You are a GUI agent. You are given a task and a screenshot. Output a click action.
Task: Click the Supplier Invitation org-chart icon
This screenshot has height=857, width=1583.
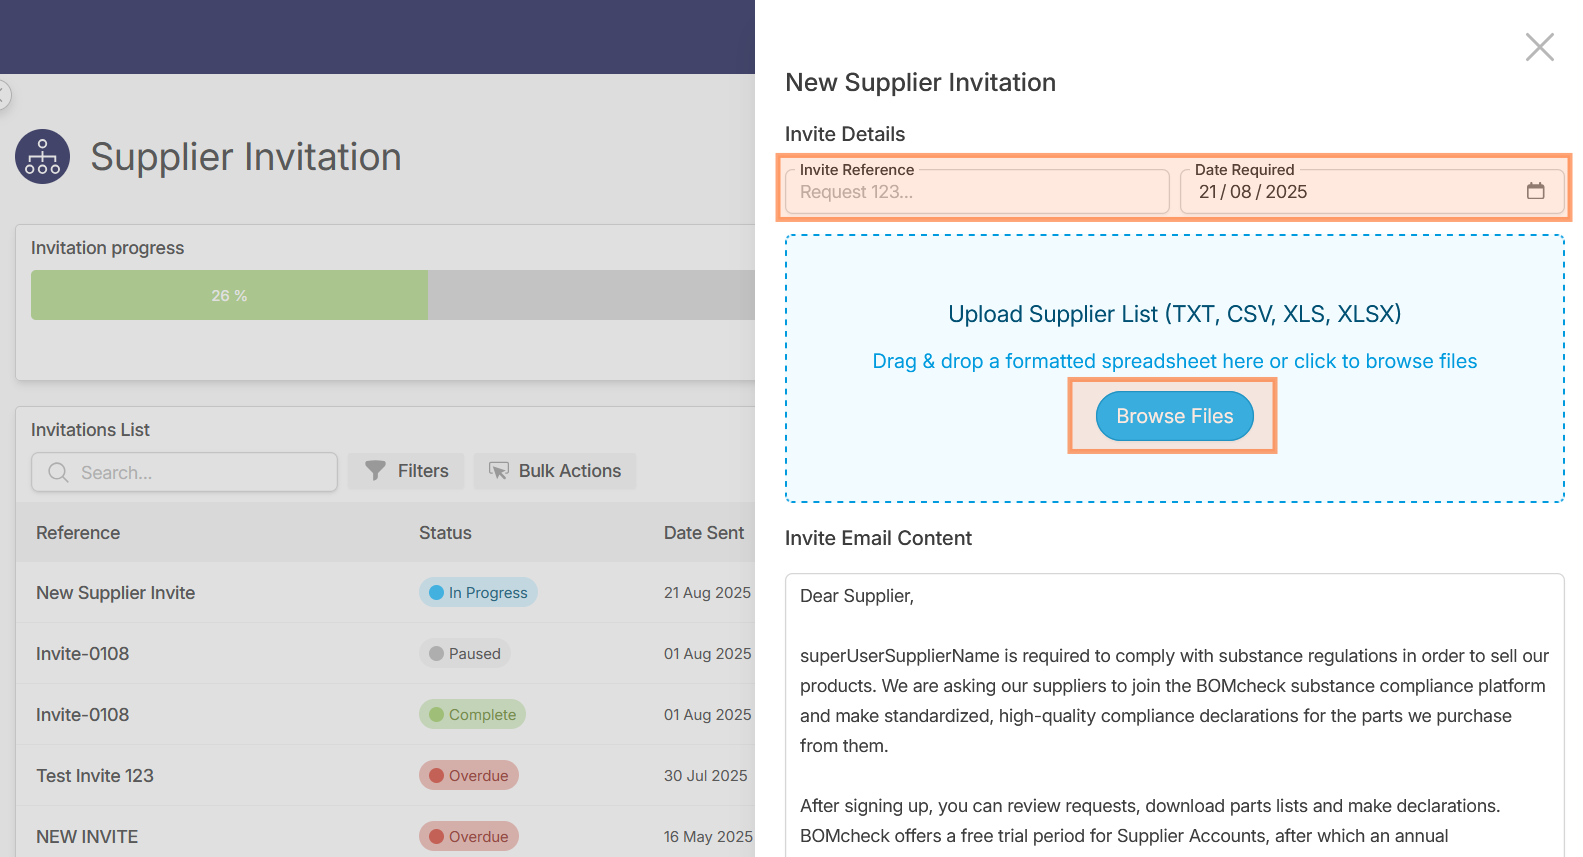pos(43,157)
